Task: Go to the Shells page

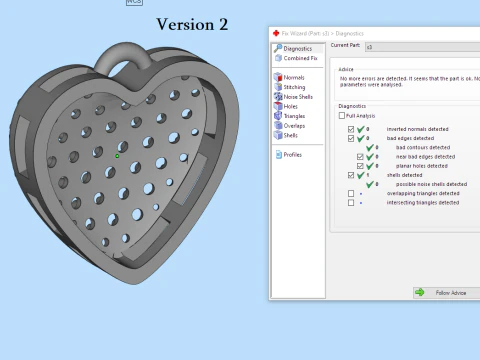Action: click(x=290, y=135)
